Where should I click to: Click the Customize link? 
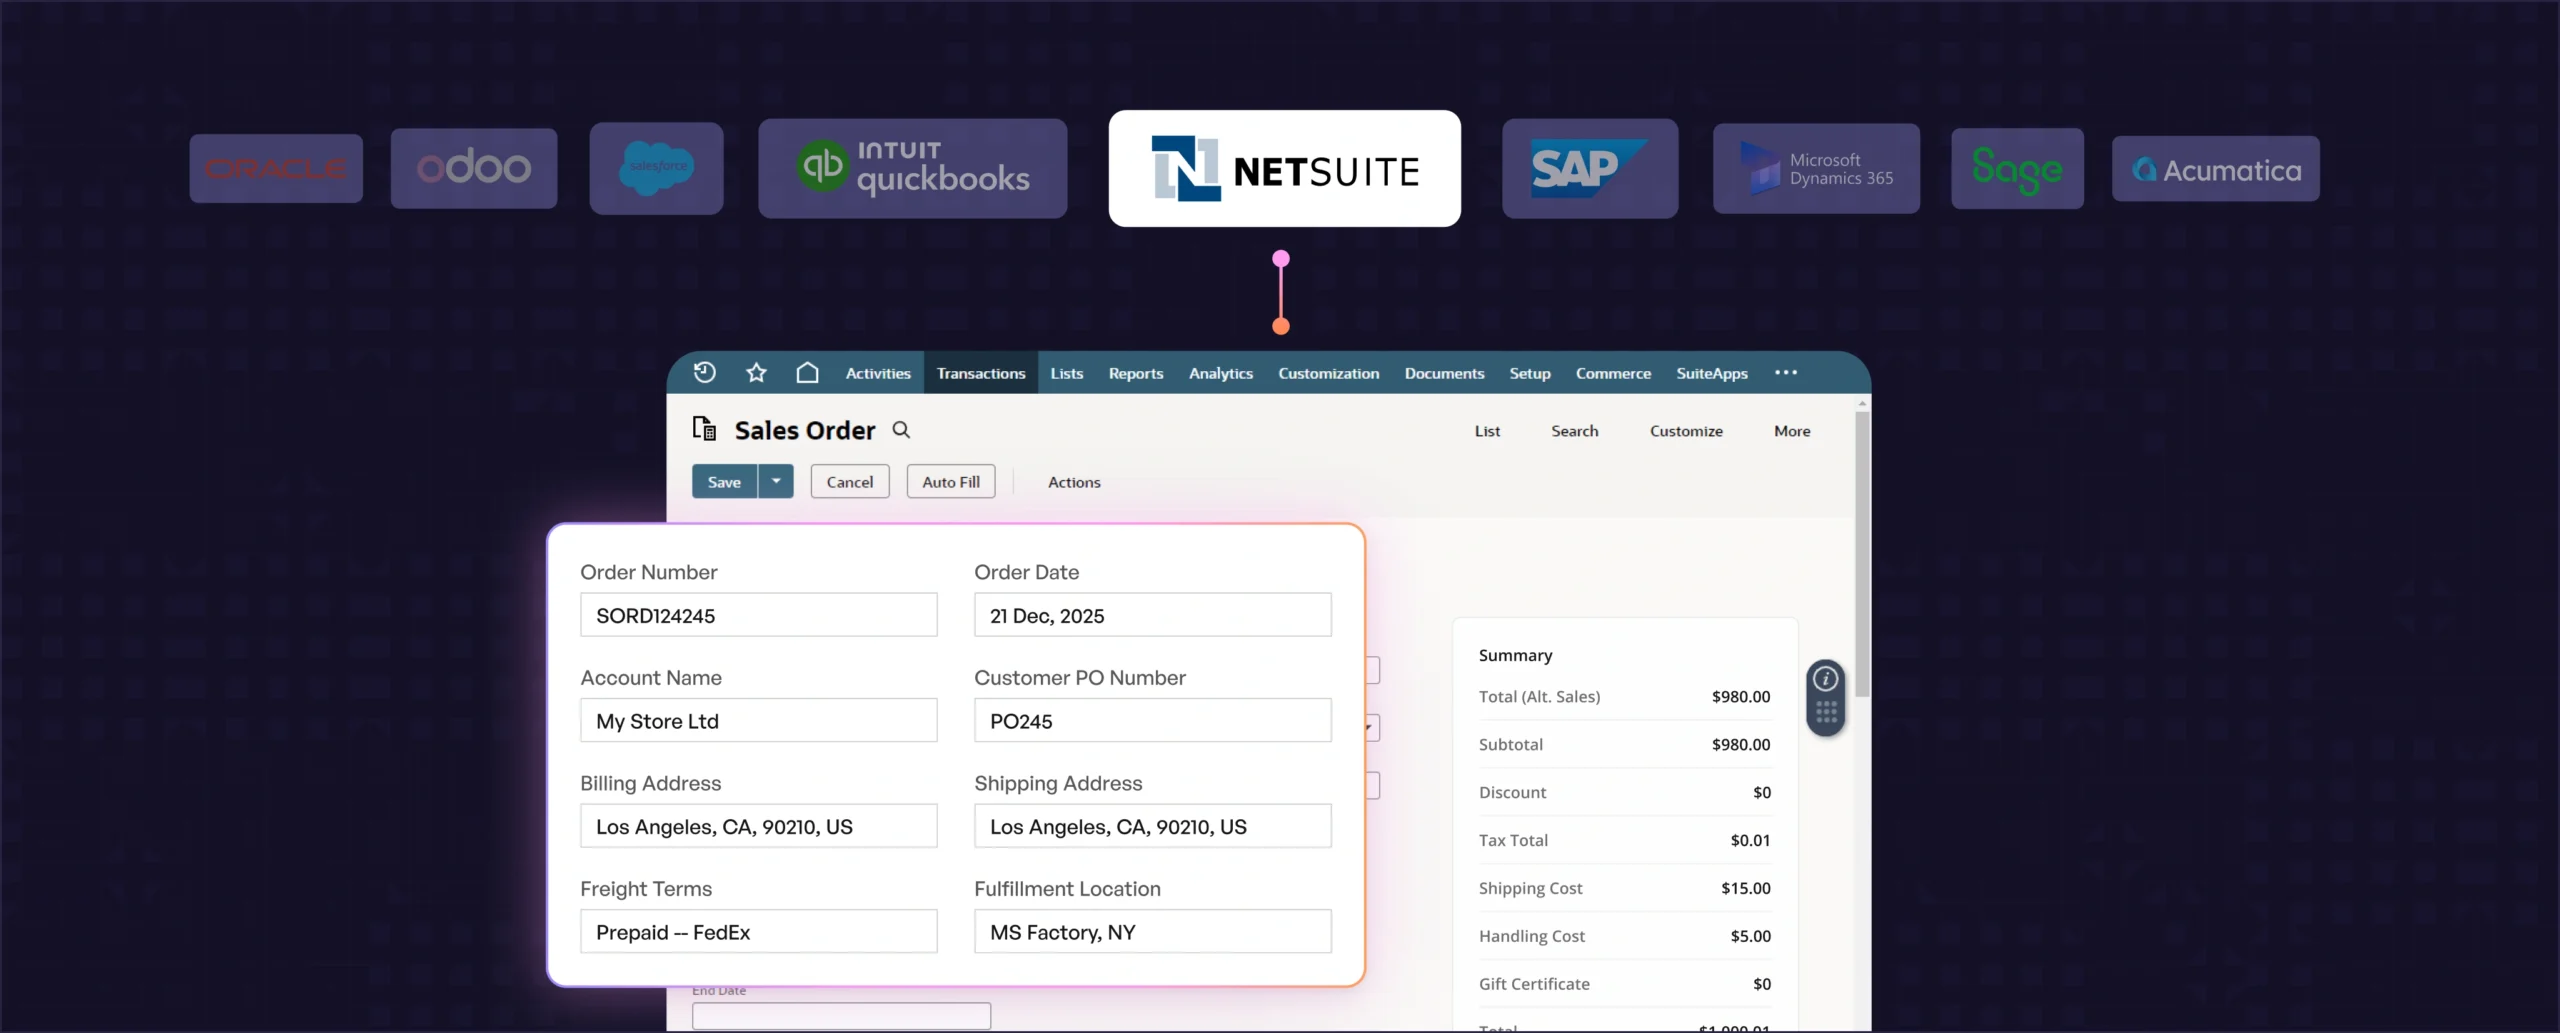(x=1686, y=431)
